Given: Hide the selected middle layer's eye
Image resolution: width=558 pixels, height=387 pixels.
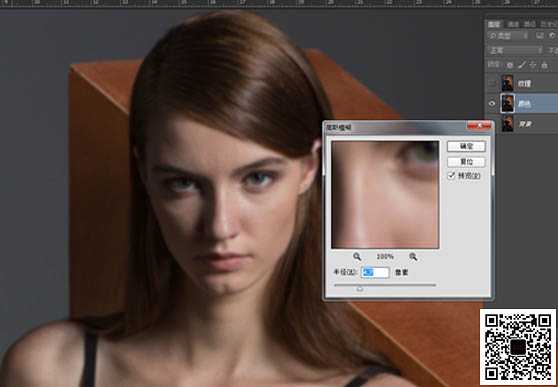Looking at the screenshot, I should coord(492,104).
